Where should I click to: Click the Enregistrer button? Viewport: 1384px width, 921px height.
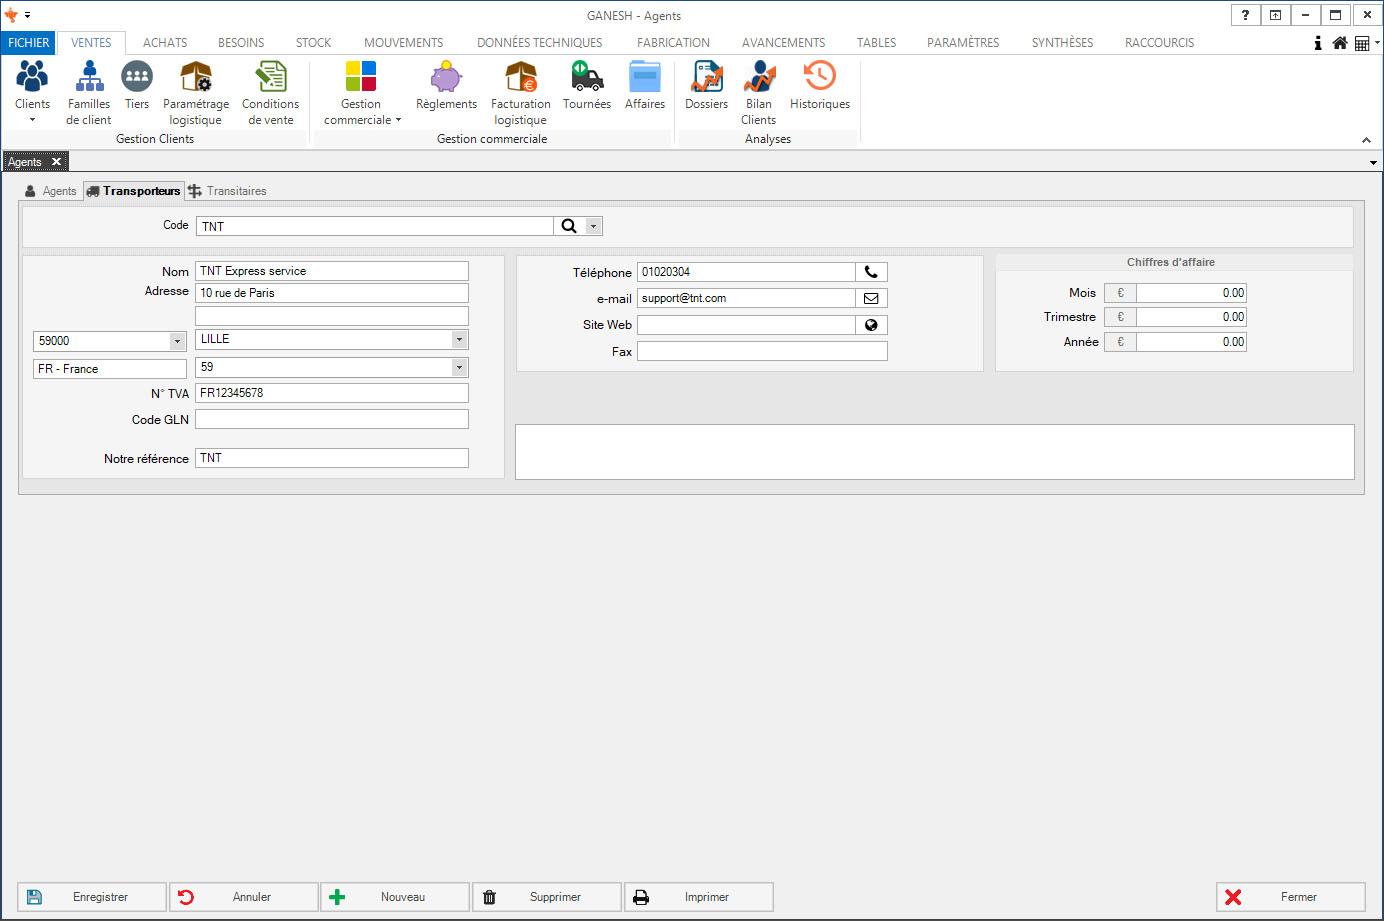pyautogui.click(x=92, y=897)
